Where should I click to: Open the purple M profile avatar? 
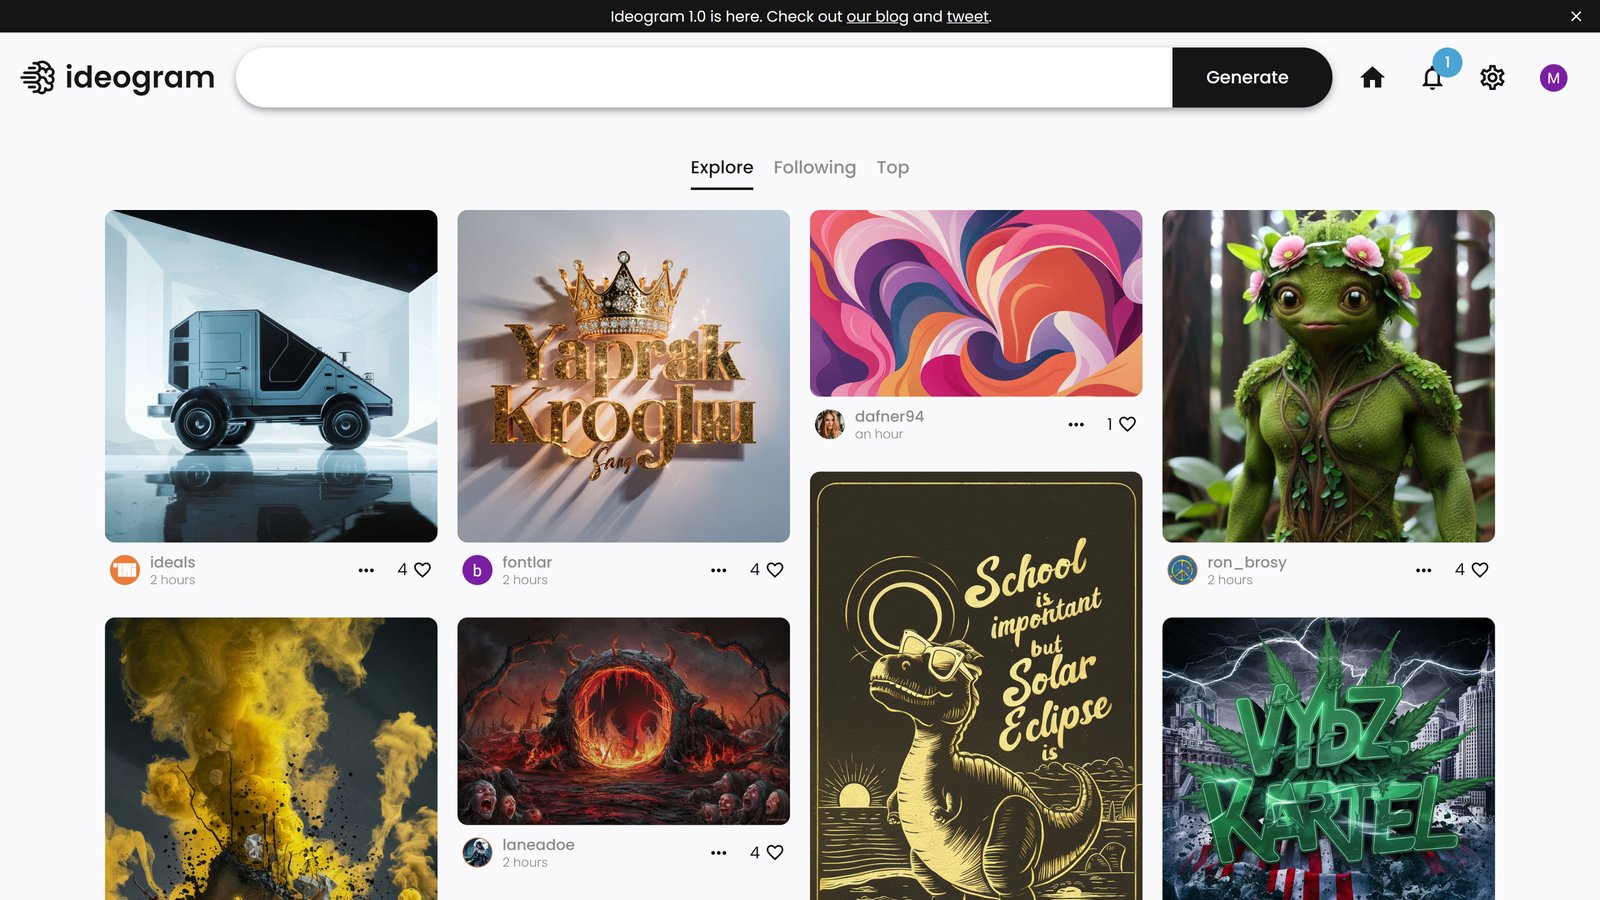tap(1553, 78)
